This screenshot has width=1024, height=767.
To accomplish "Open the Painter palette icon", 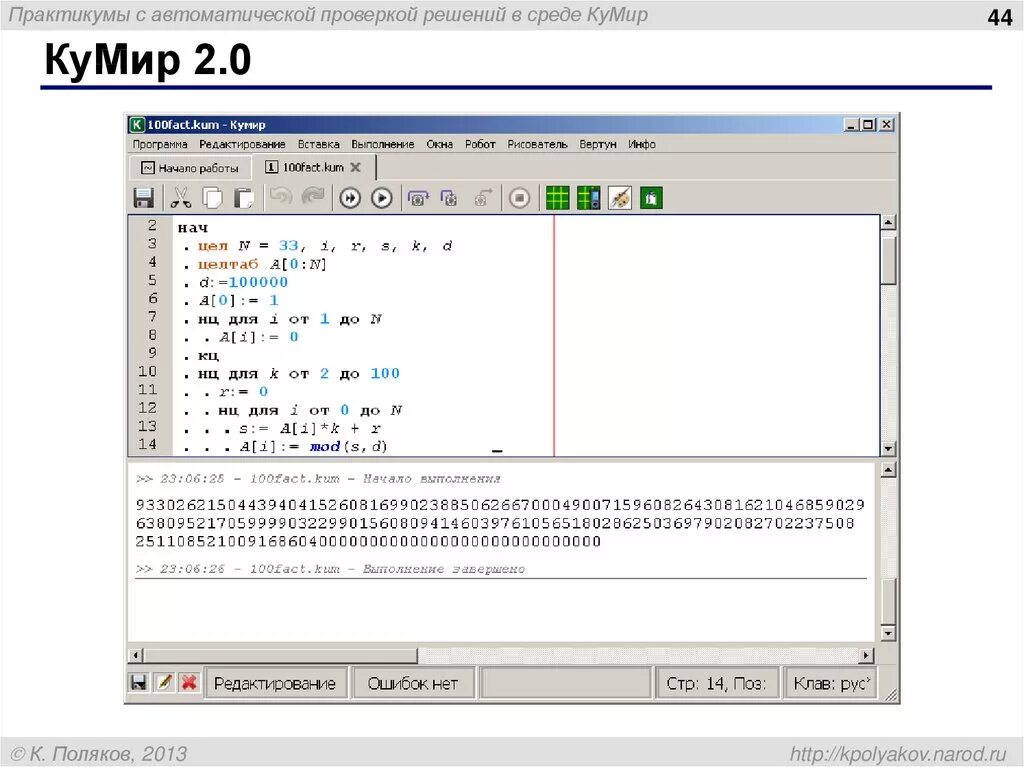I will click(620, 198).
